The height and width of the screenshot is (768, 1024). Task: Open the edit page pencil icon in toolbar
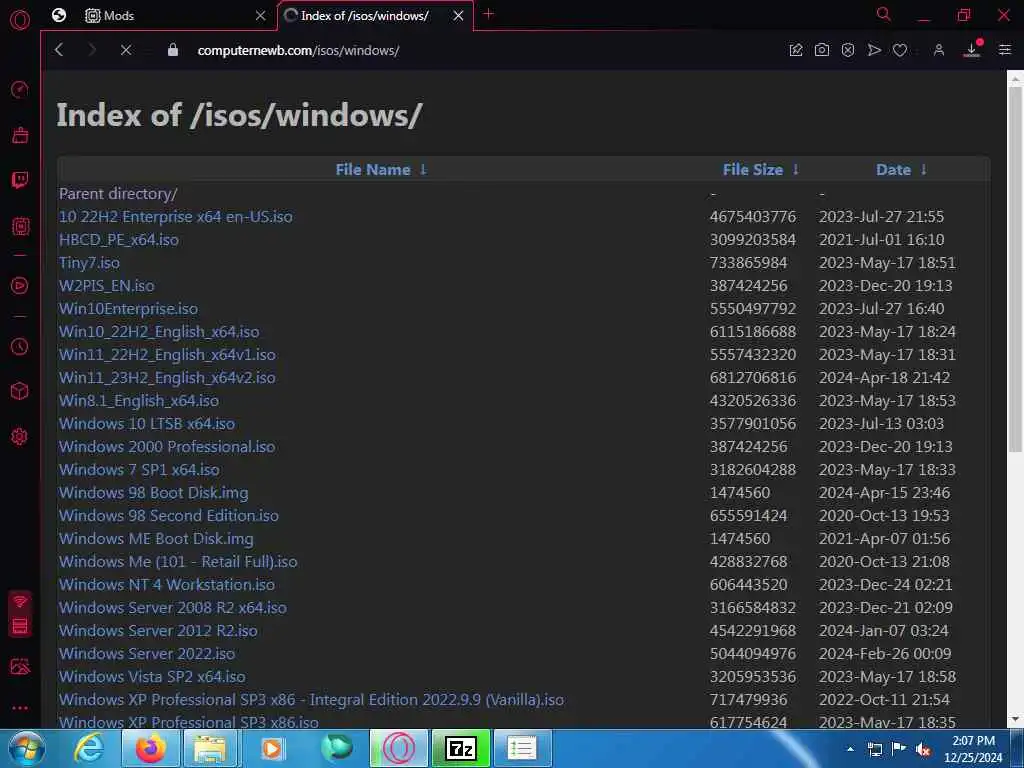pyautogui.click(x=795, y=50)
